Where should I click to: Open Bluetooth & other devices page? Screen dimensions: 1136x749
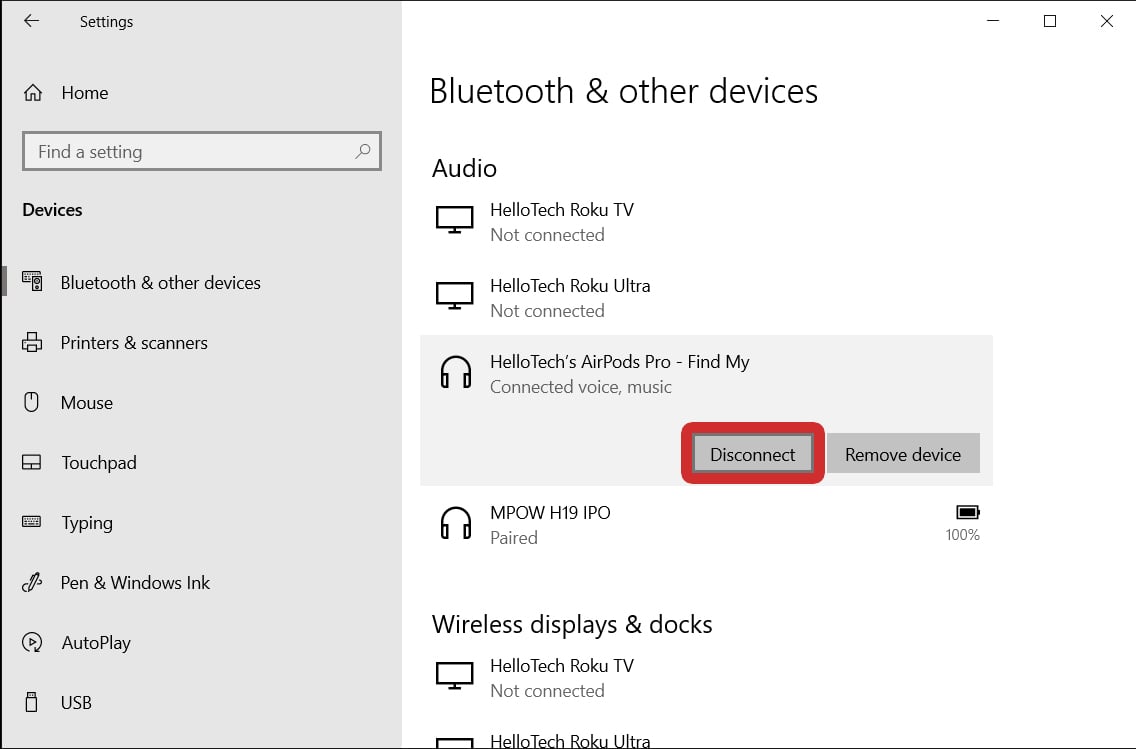(160, 283)
